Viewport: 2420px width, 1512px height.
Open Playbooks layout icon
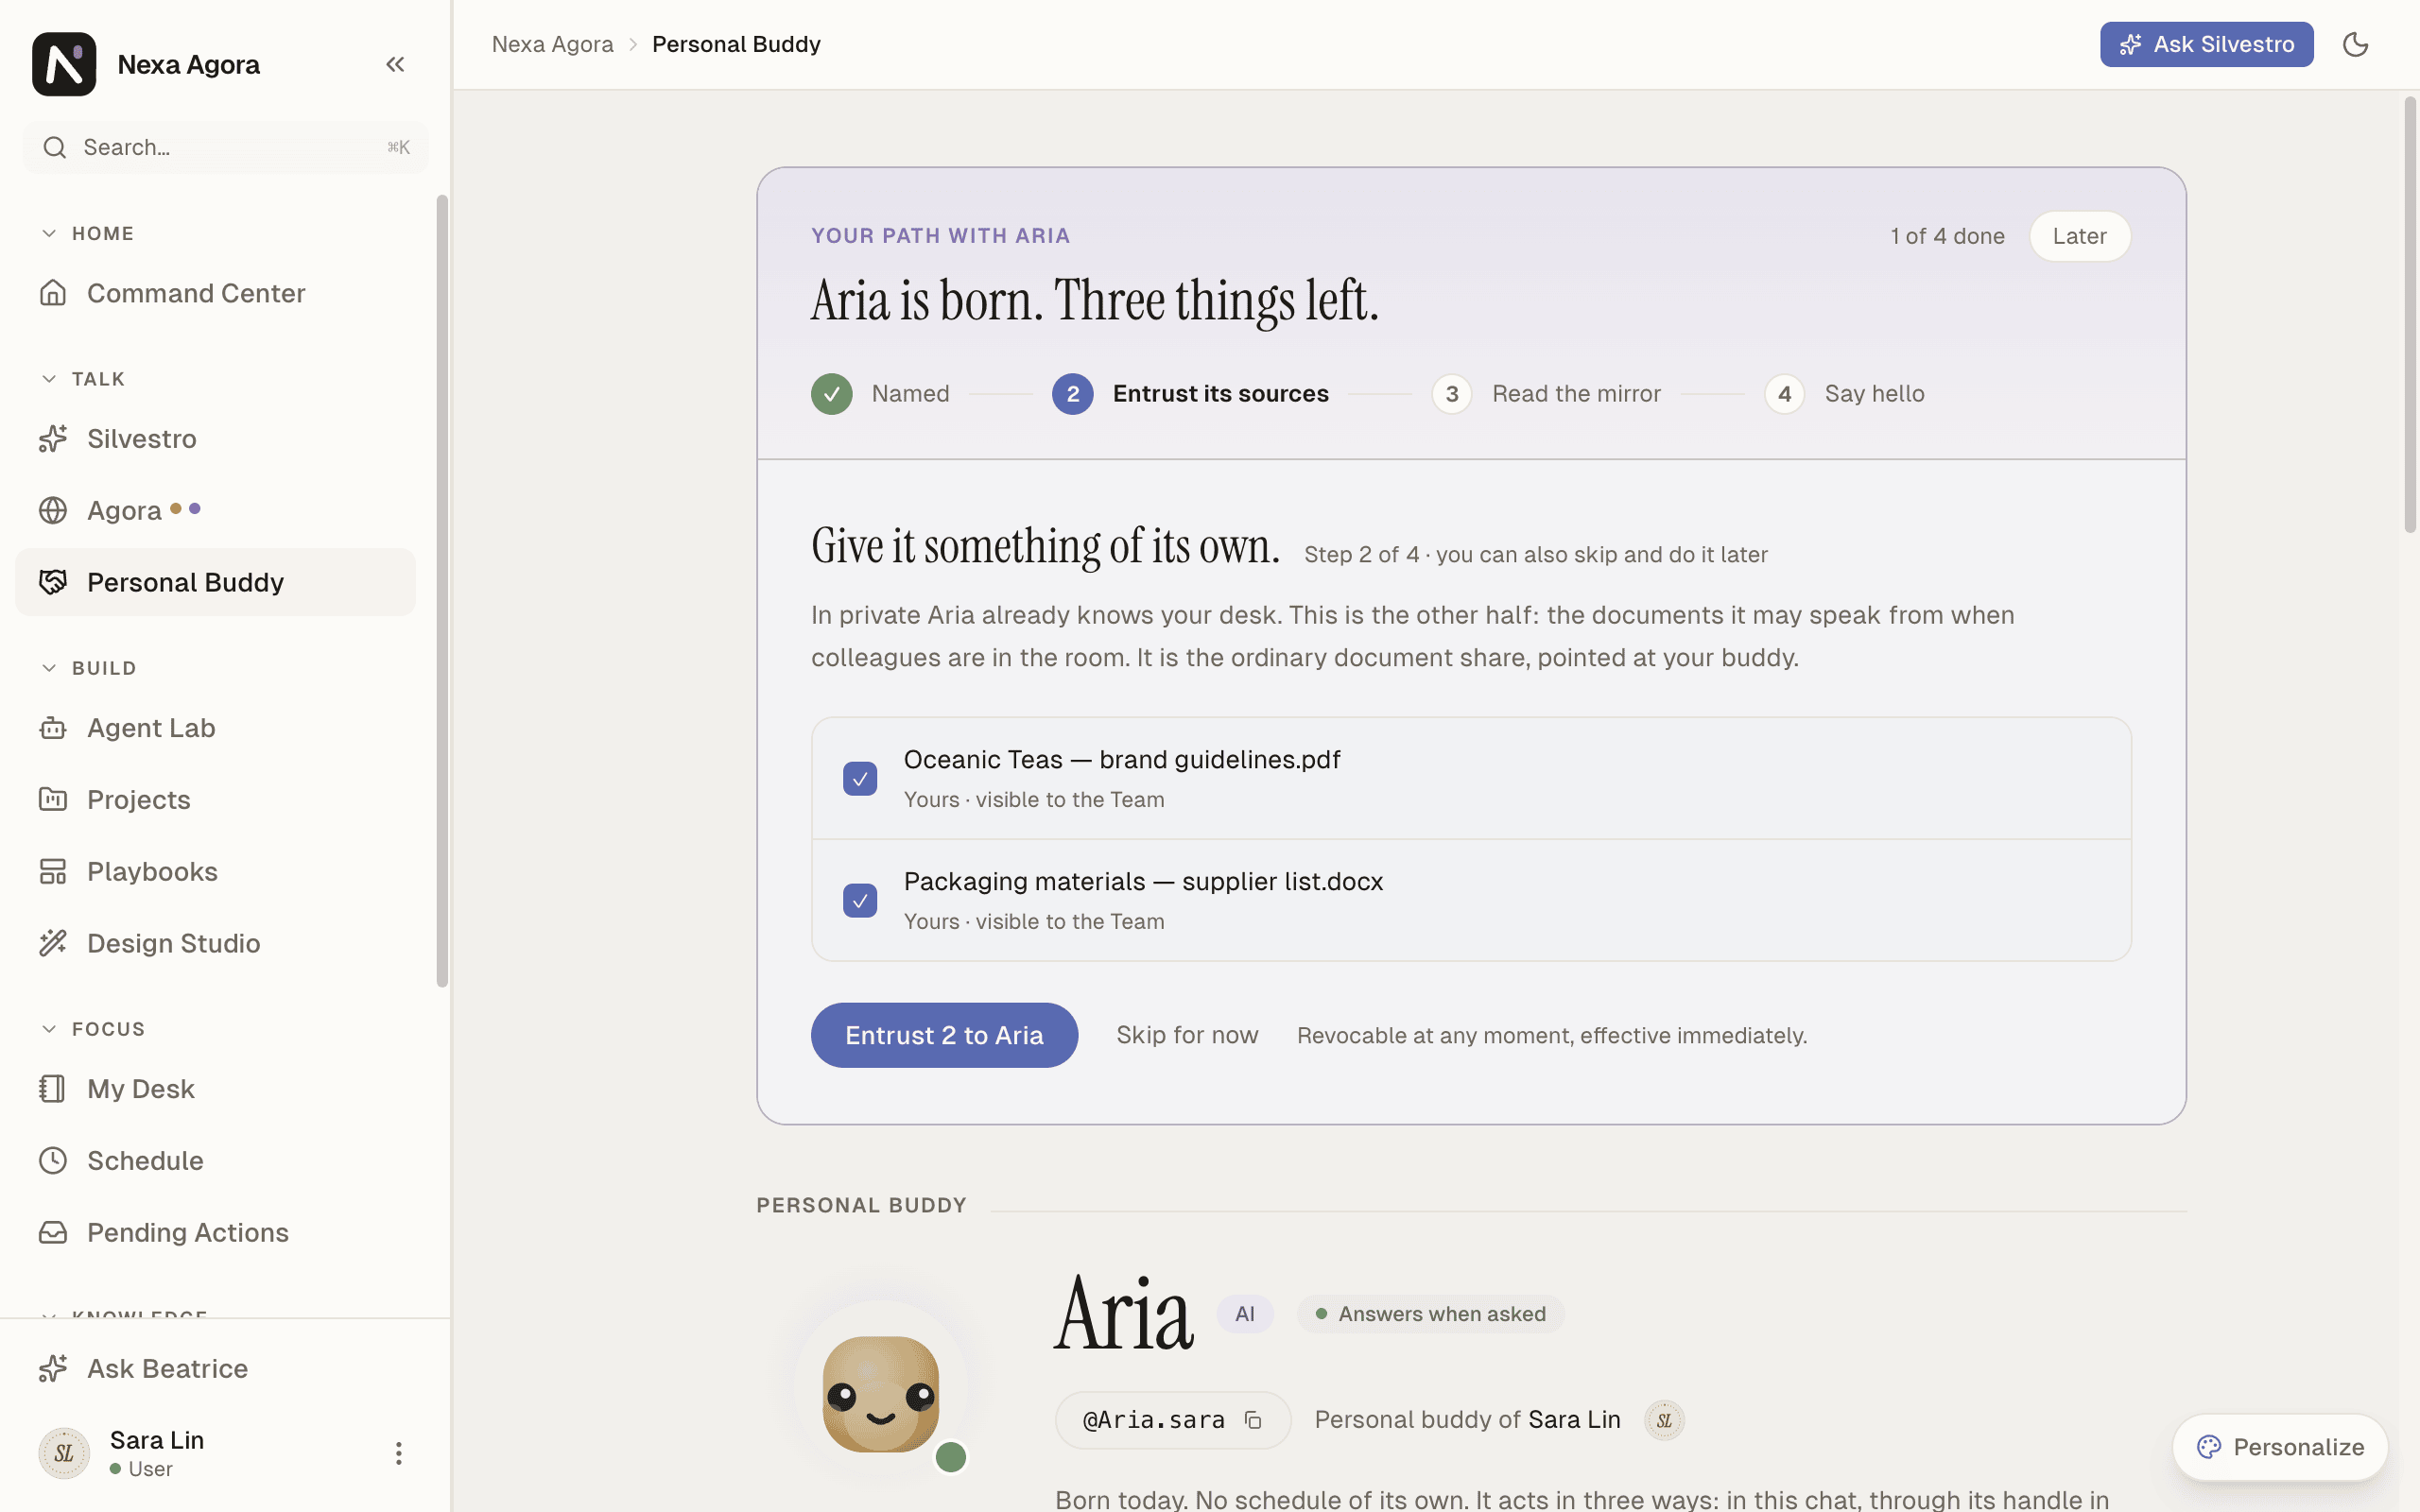pos(53,872)
